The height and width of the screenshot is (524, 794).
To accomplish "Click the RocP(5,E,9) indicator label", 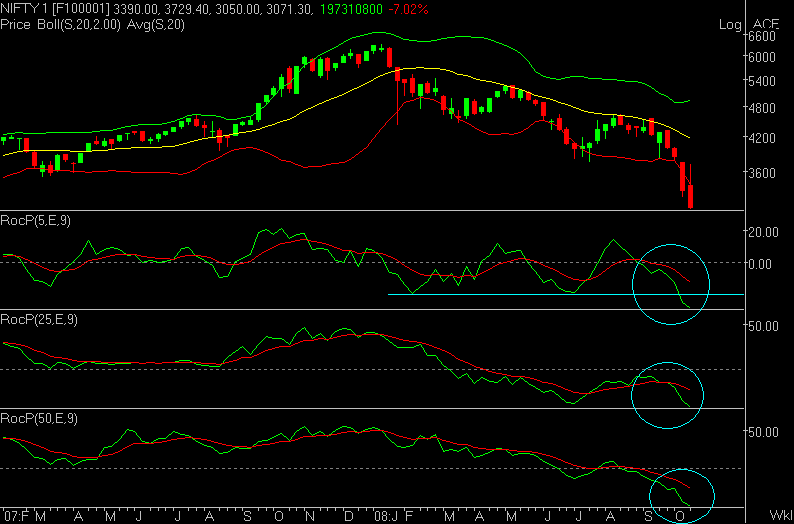I will click(36, 221).
